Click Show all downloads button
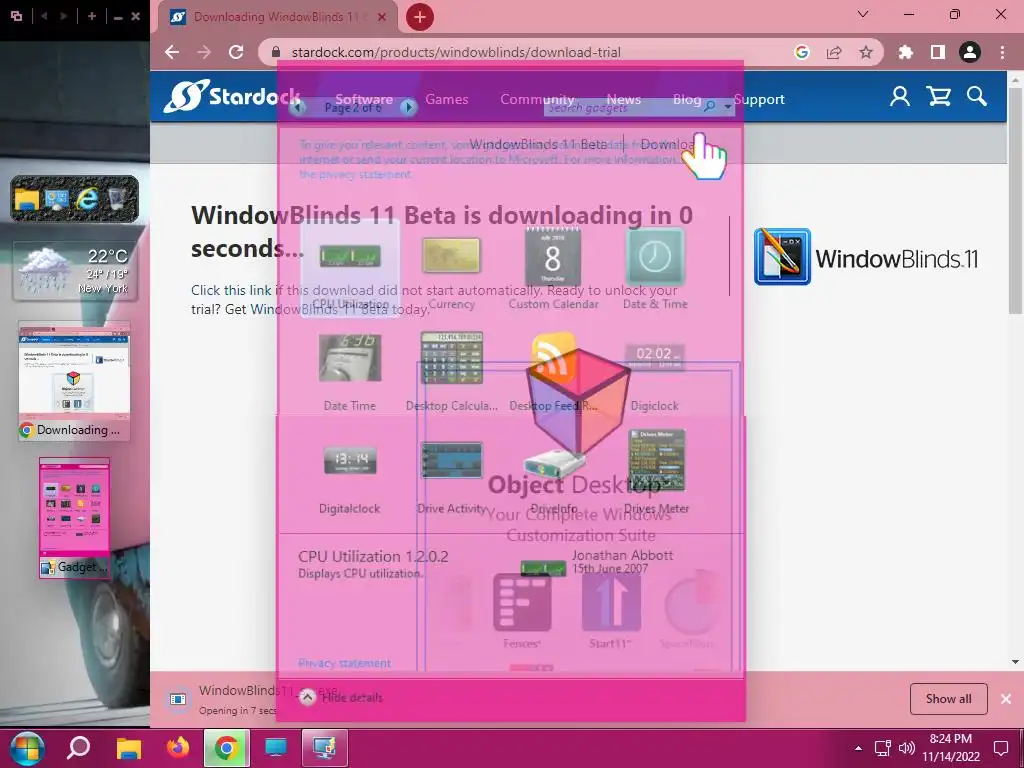 [x=948, y=699]
